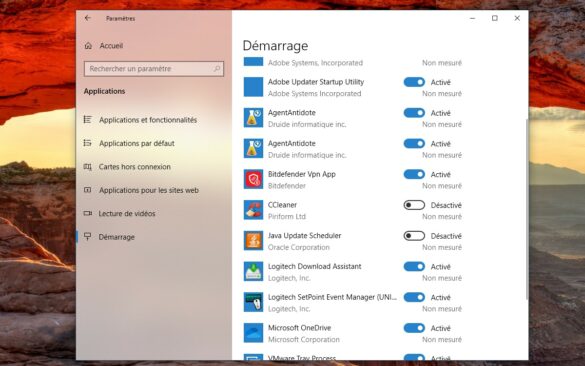Click the Microsoft Corporation publisher text

point(304,340)
